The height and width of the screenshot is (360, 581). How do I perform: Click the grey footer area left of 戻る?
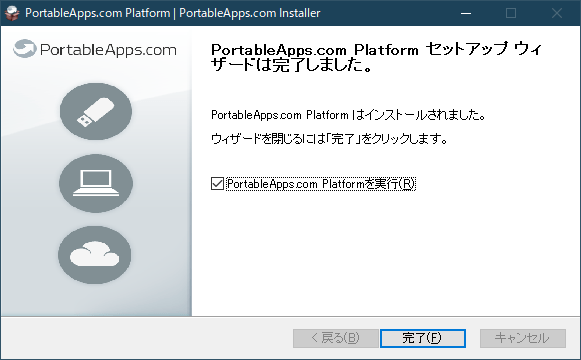[147, 338]
